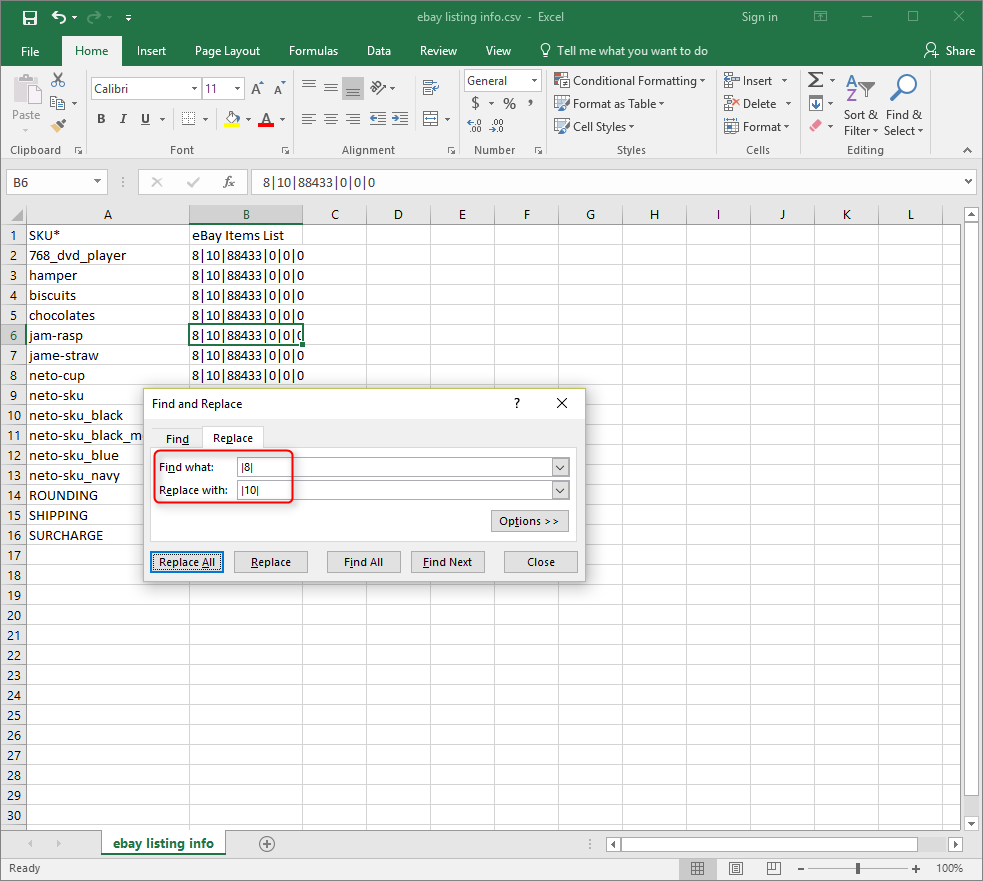Click the Find what input field

pyautogui.click(x=395, y=467)
